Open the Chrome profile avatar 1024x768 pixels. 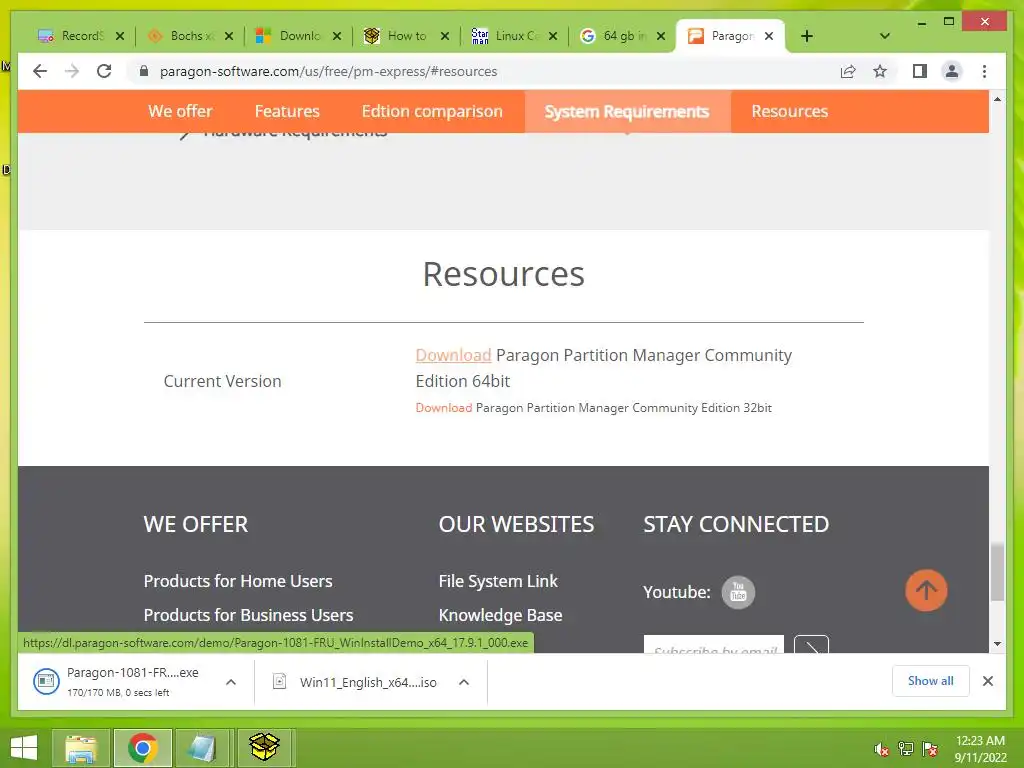(x=952, y=71)
